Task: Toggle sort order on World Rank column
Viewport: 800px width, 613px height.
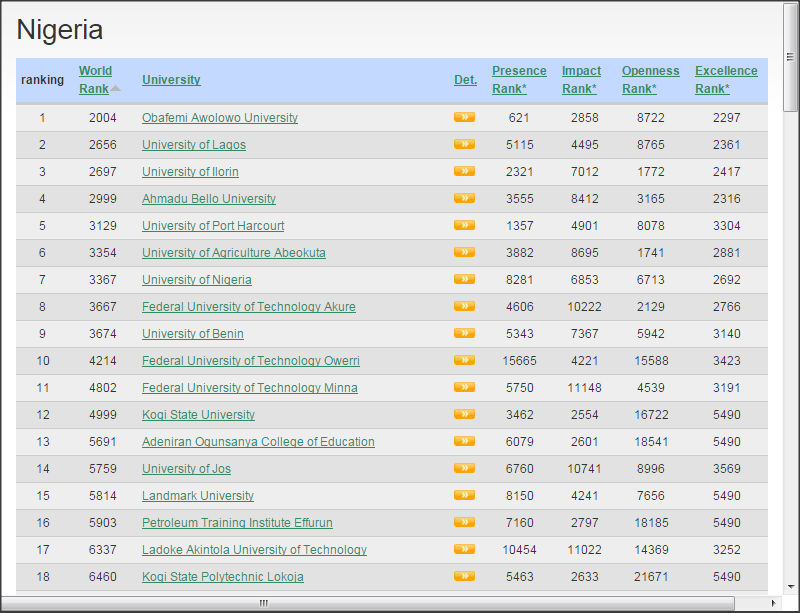Action: click(96, 79)
